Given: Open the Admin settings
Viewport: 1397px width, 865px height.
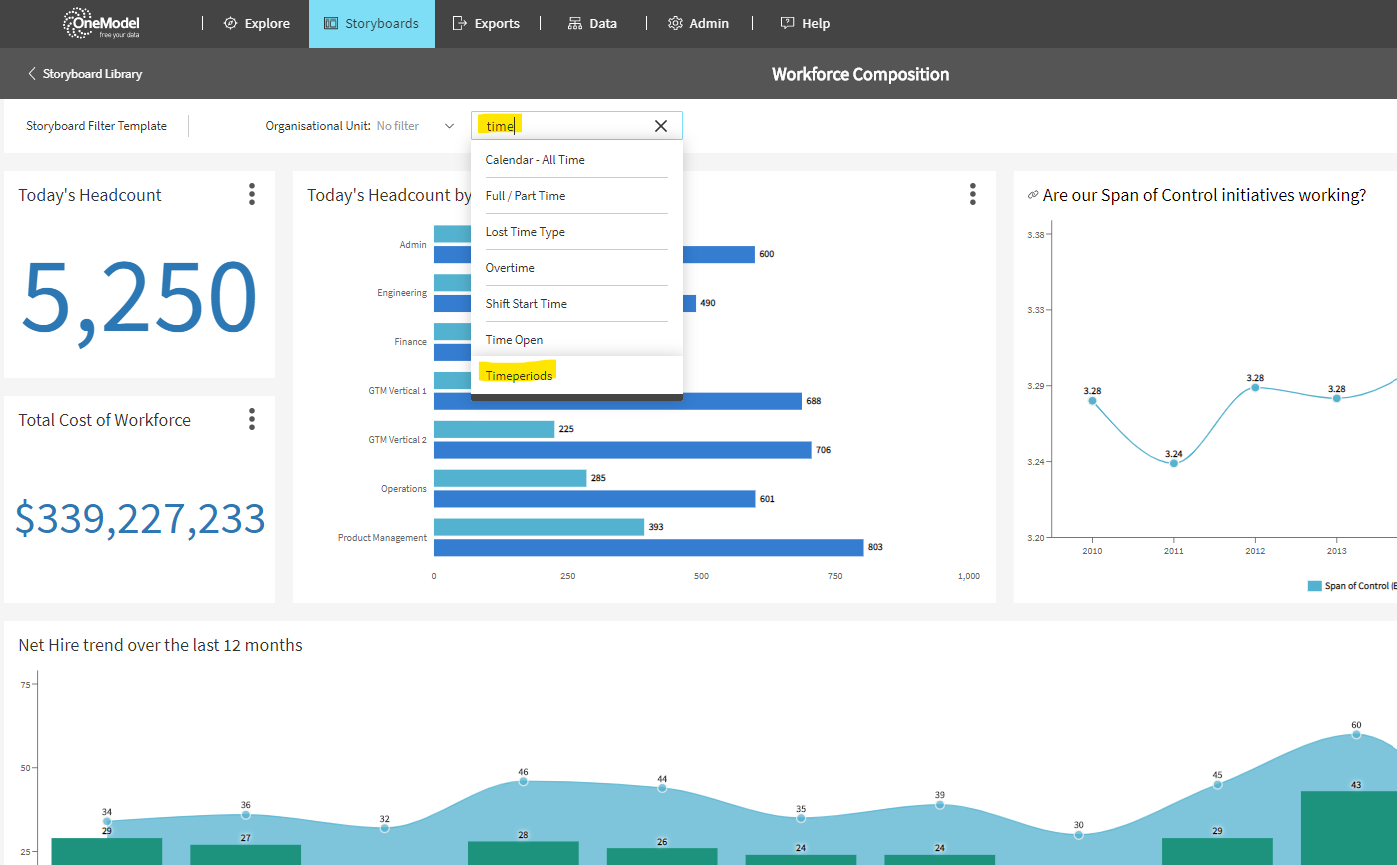Looking at the screenshot, I should coord(698,23).
